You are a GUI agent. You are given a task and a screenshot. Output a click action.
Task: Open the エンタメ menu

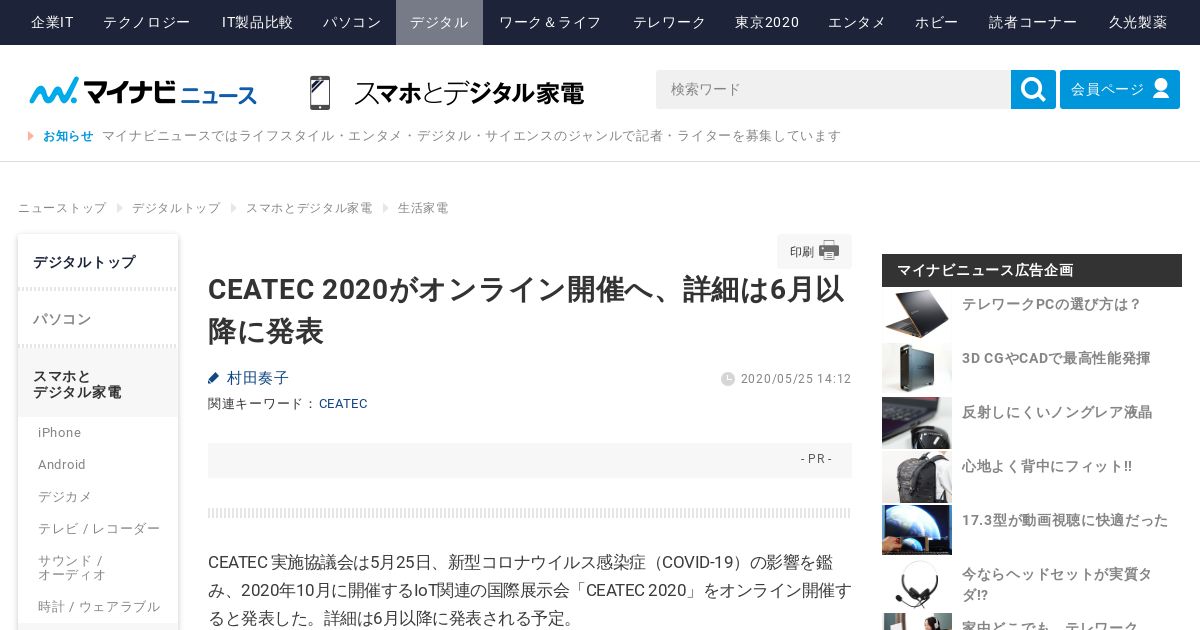click(x=857, y=22)
